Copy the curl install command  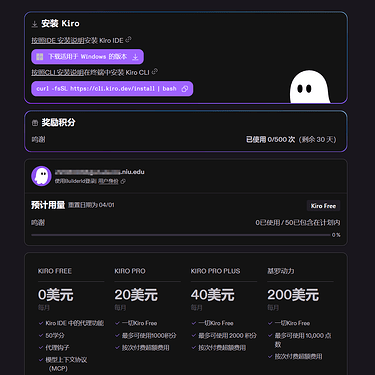(x=112, y=89)
